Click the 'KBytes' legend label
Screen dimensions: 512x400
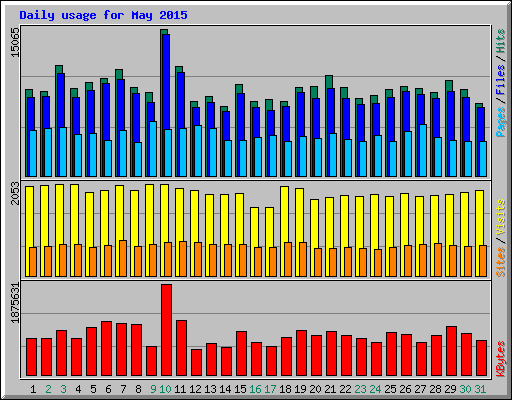point(501,359)
